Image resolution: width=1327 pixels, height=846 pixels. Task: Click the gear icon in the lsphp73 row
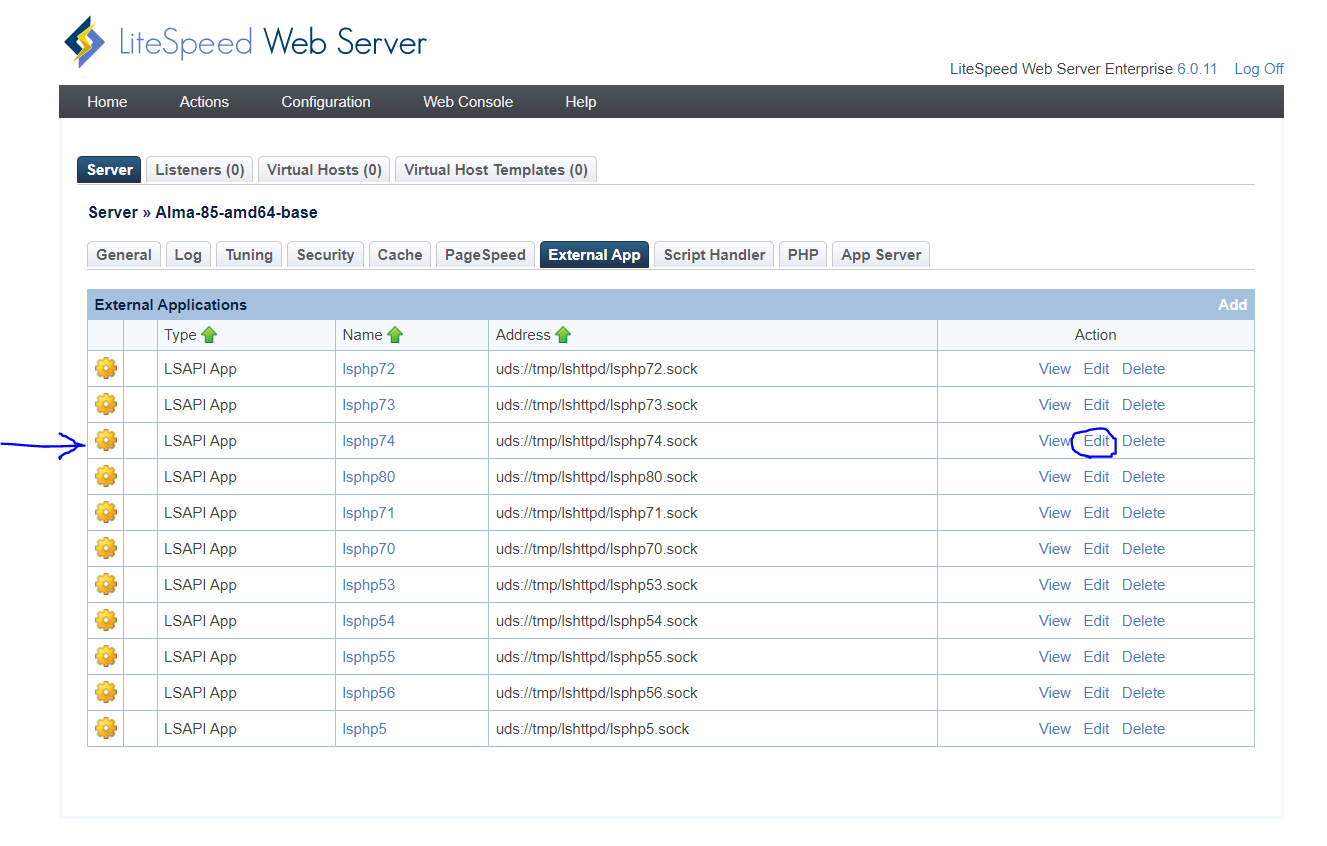point(106,405)
